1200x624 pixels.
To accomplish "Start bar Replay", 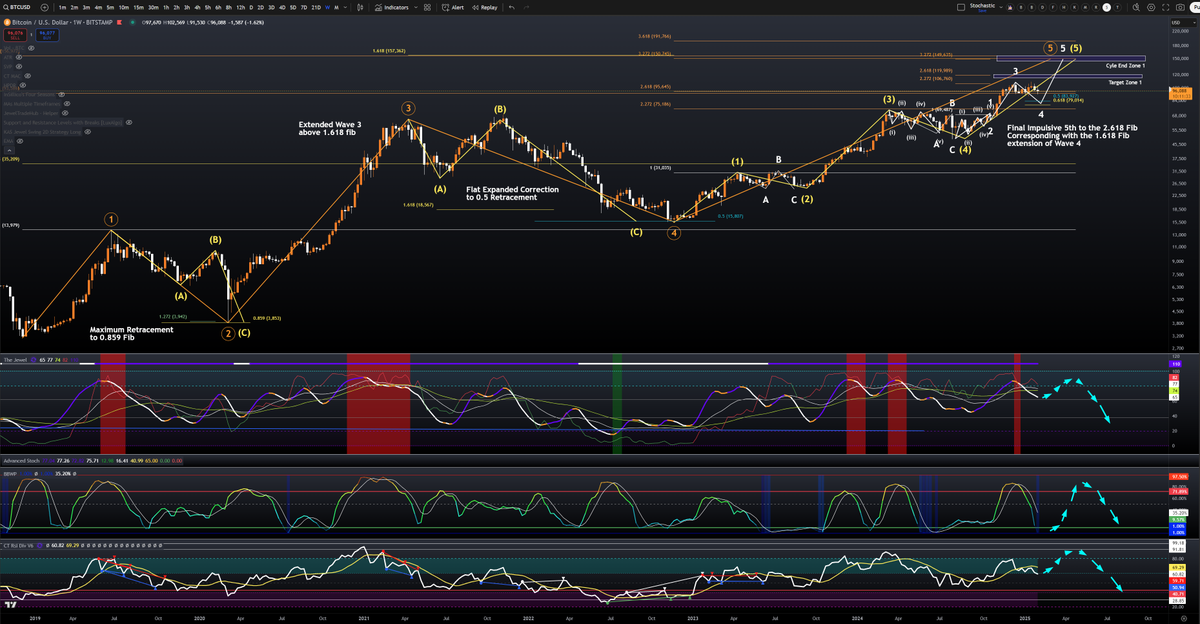I will click(x=483, y=7).
